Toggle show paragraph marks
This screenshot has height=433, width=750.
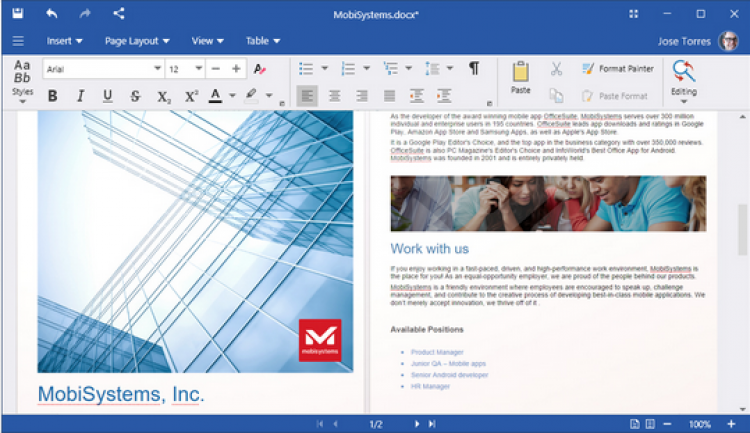coord(474,68)
